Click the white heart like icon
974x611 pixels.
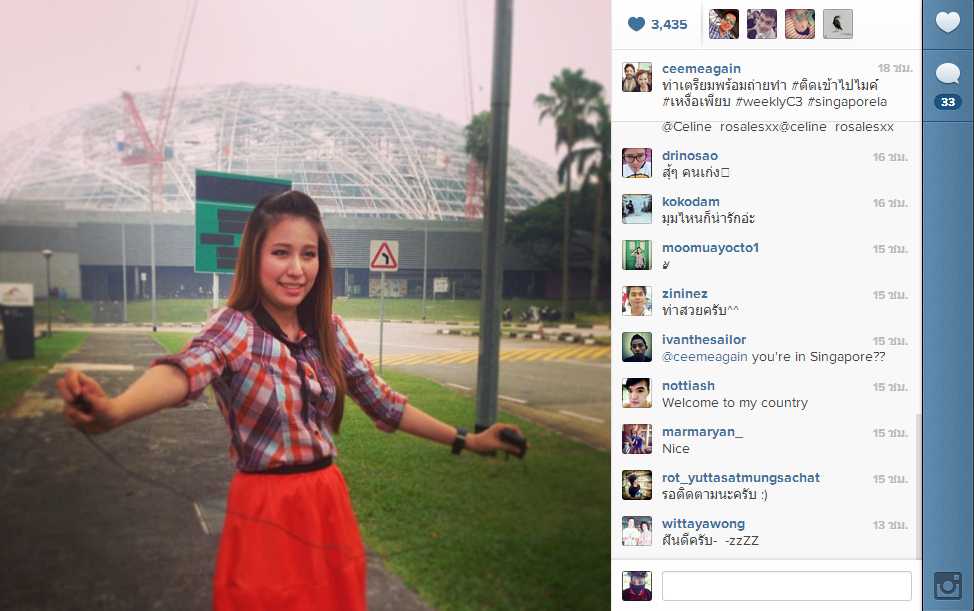pos(947,22)
